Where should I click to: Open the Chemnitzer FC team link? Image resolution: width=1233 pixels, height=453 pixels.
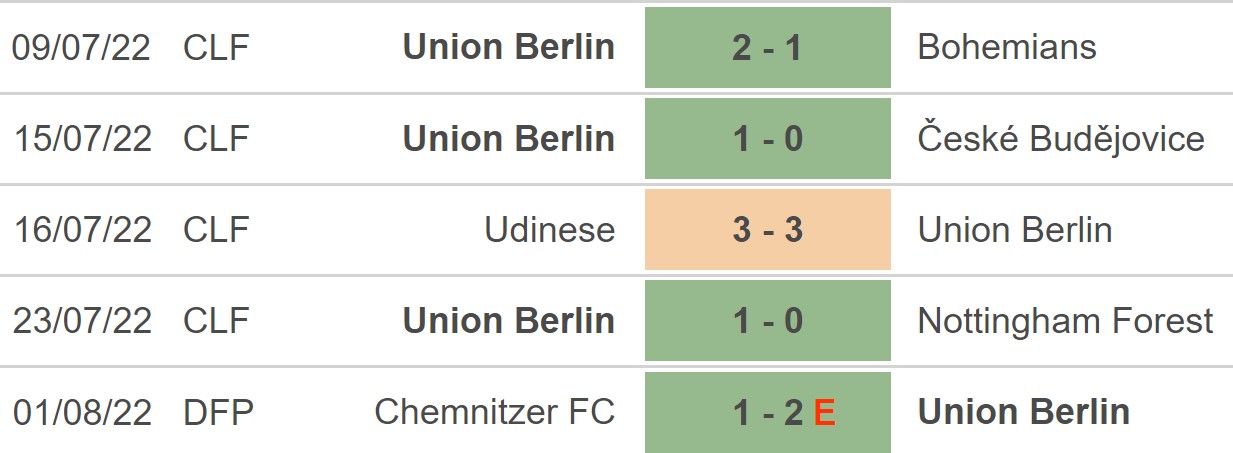click(494, 412)
